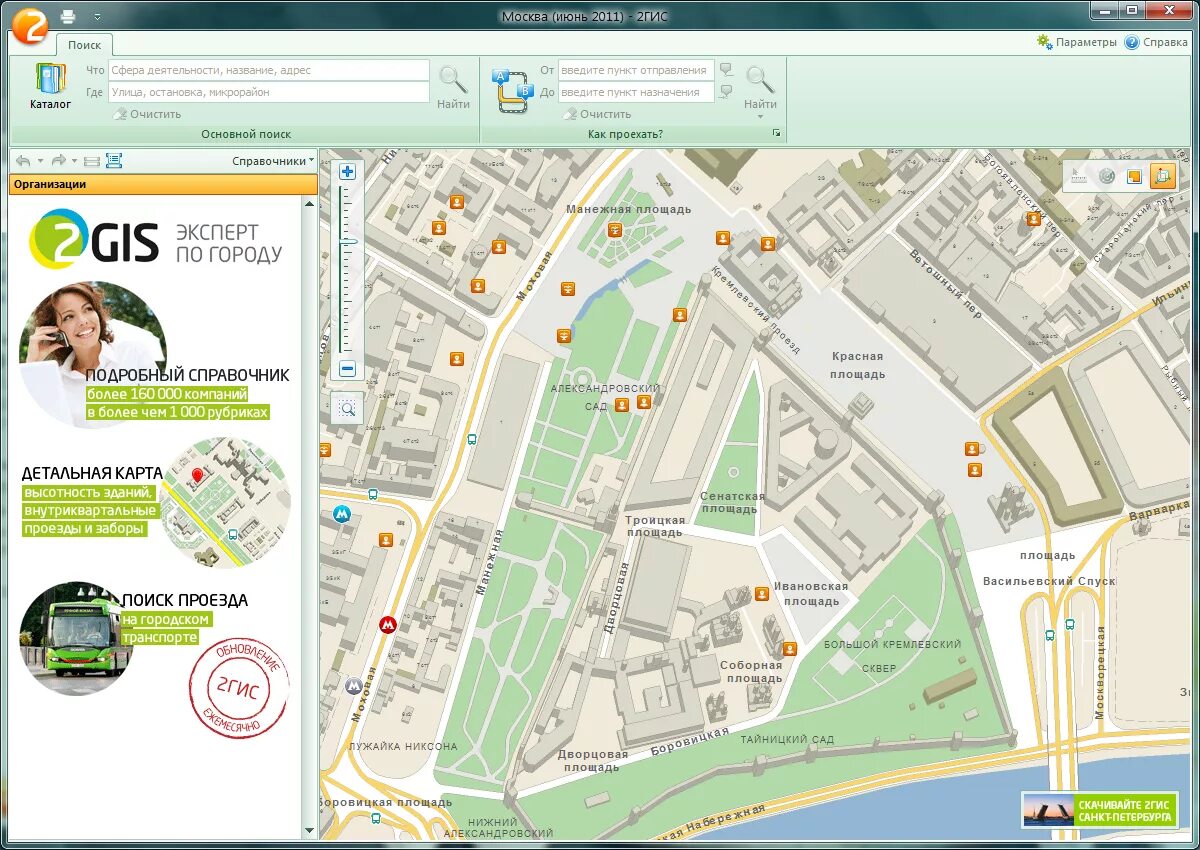
Task: Click the grey metro icon near Моховая
Action: coord(352,686)
